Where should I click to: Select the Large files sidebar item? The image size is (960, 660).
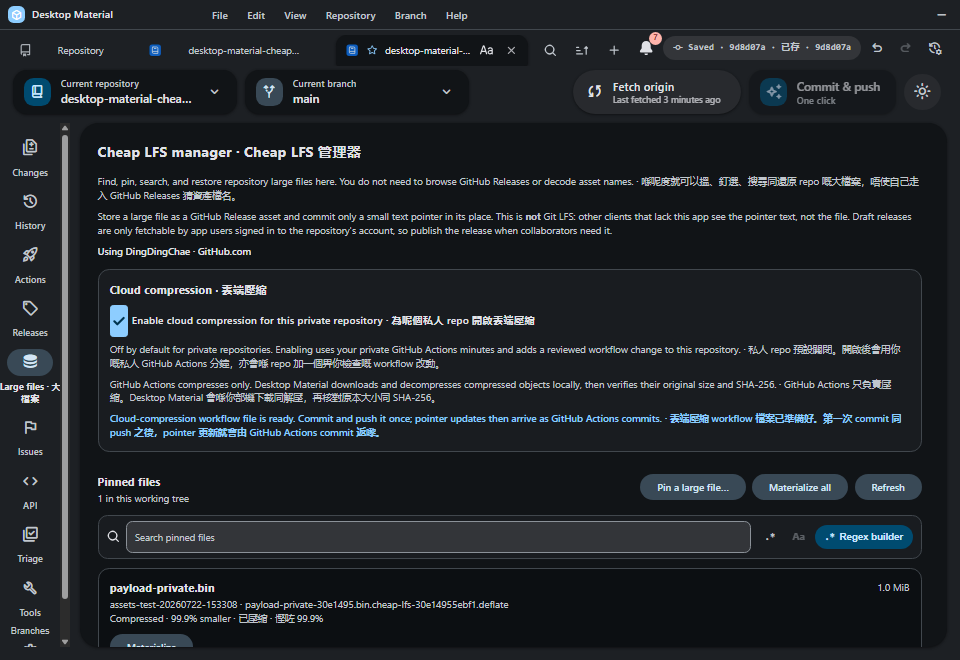click(x=30, y=375)
